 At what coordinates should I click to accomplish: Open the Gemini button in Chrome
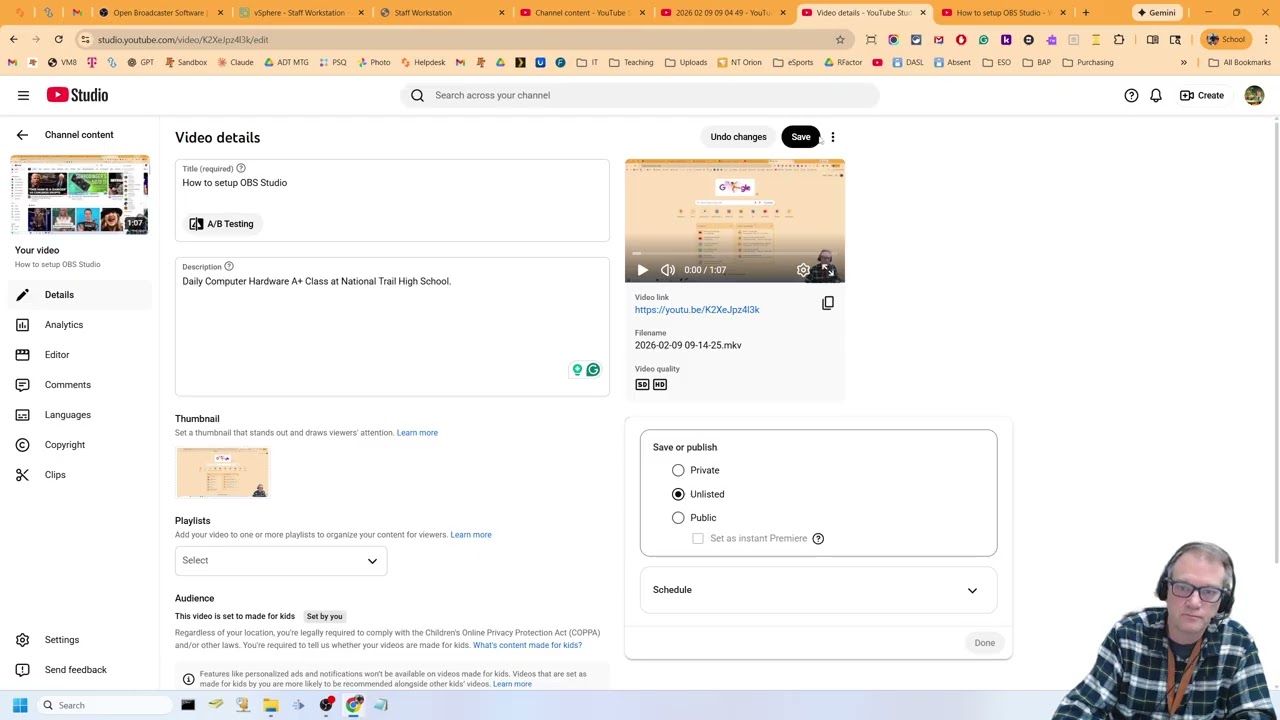click(x=1155, y=13)
